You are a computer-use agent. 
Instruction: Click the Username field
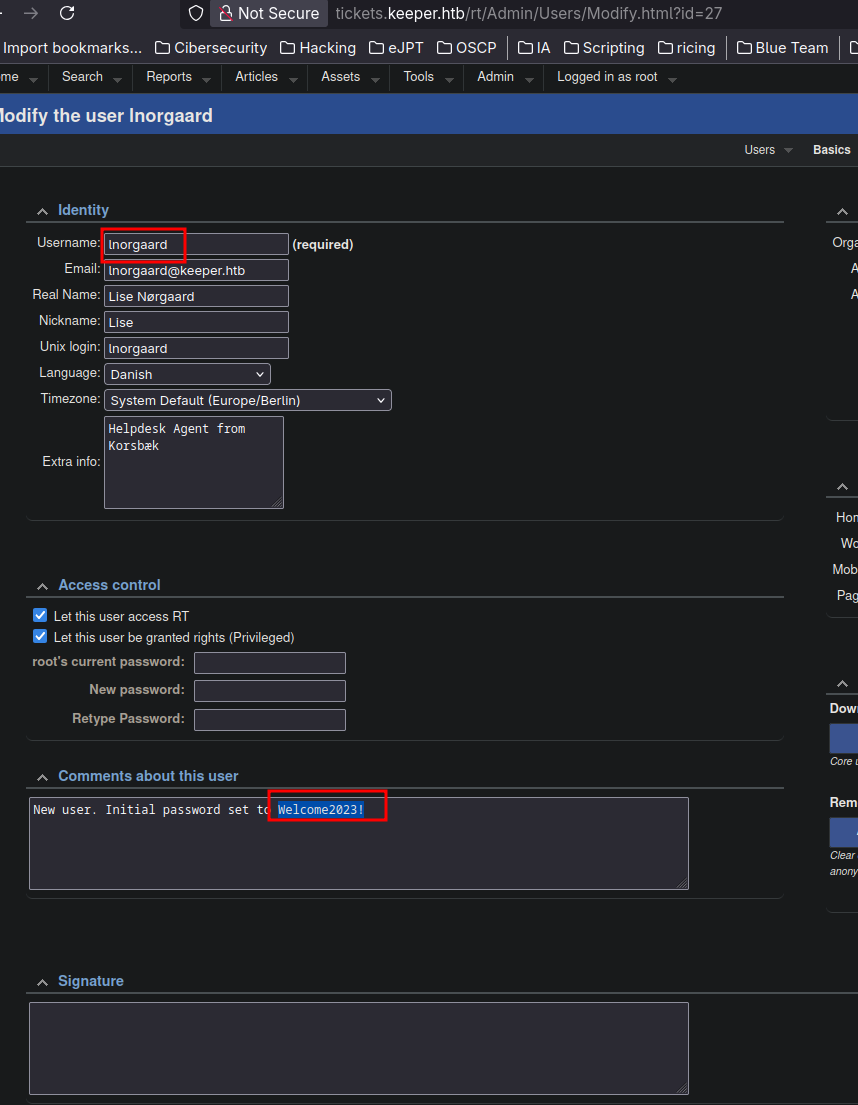click(x=196, y=244)
